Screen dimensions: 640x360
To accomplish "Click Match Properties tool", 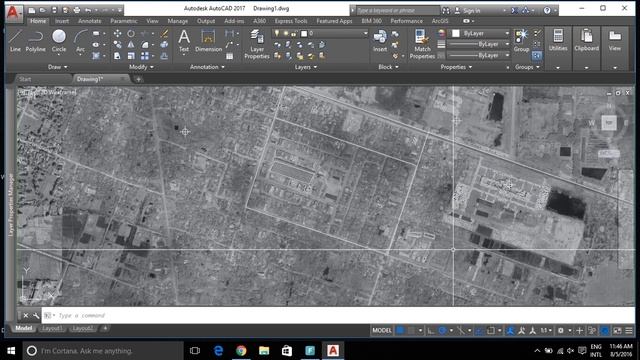I will coord(422,44).
